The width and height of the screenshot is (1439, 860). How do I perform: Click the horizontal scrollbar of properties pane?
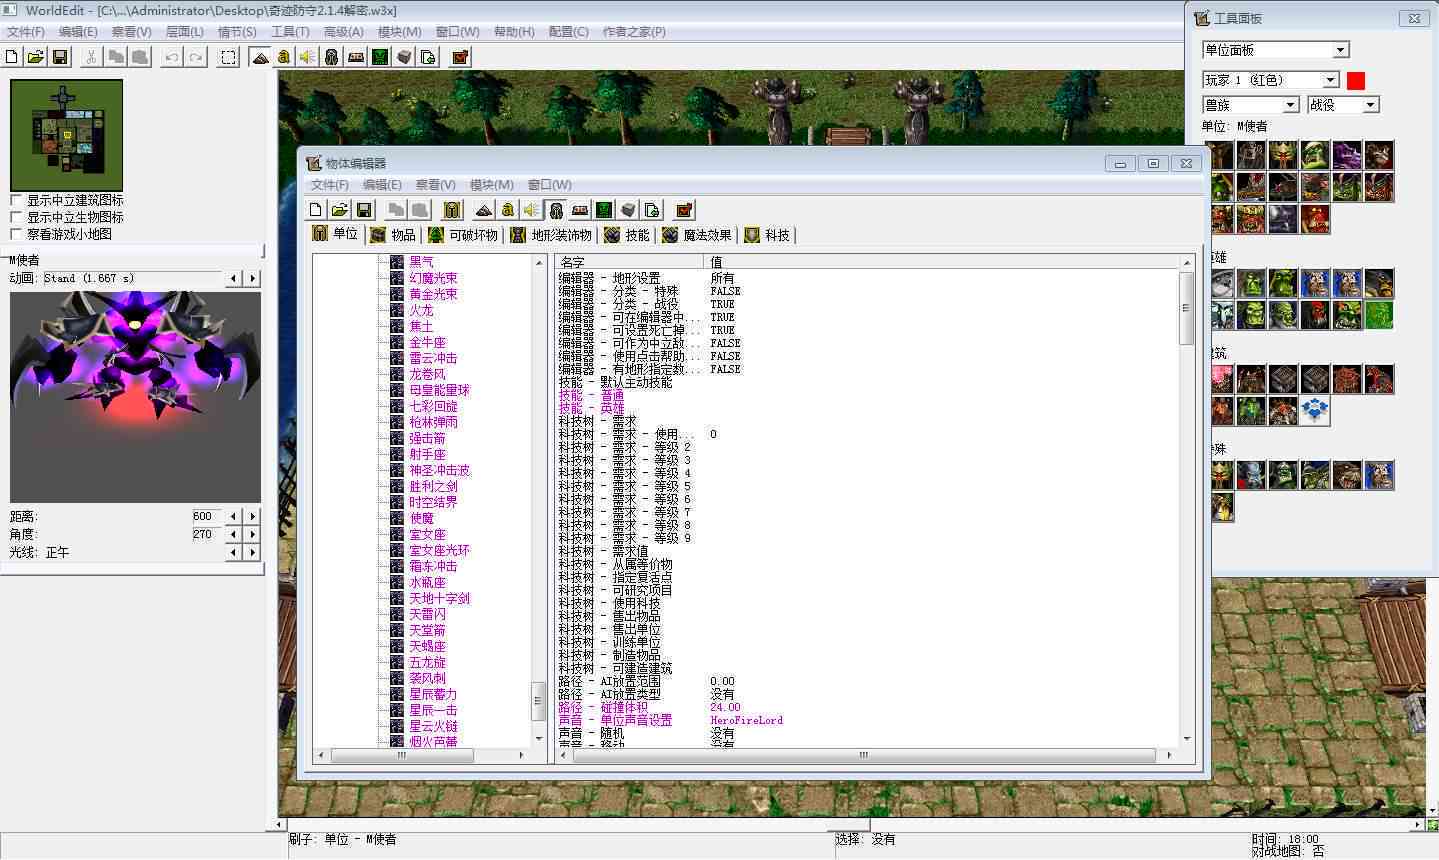pos(864,756)
